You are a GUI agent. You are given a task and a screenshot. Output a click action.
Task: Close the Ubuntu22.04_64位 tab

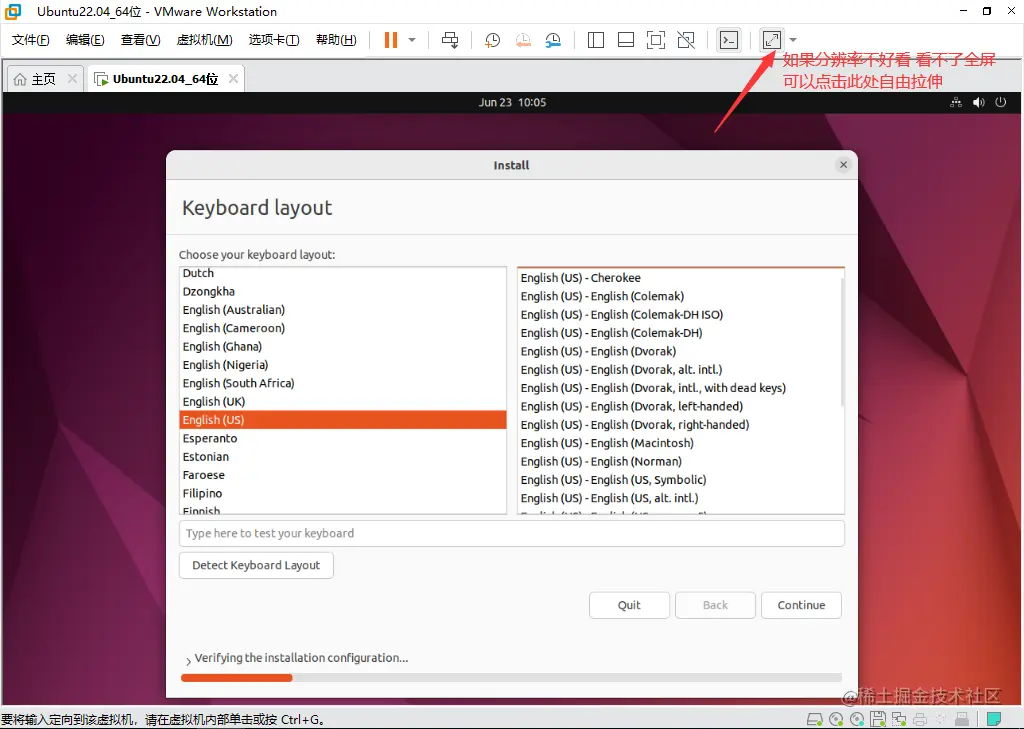coord(233,78)
